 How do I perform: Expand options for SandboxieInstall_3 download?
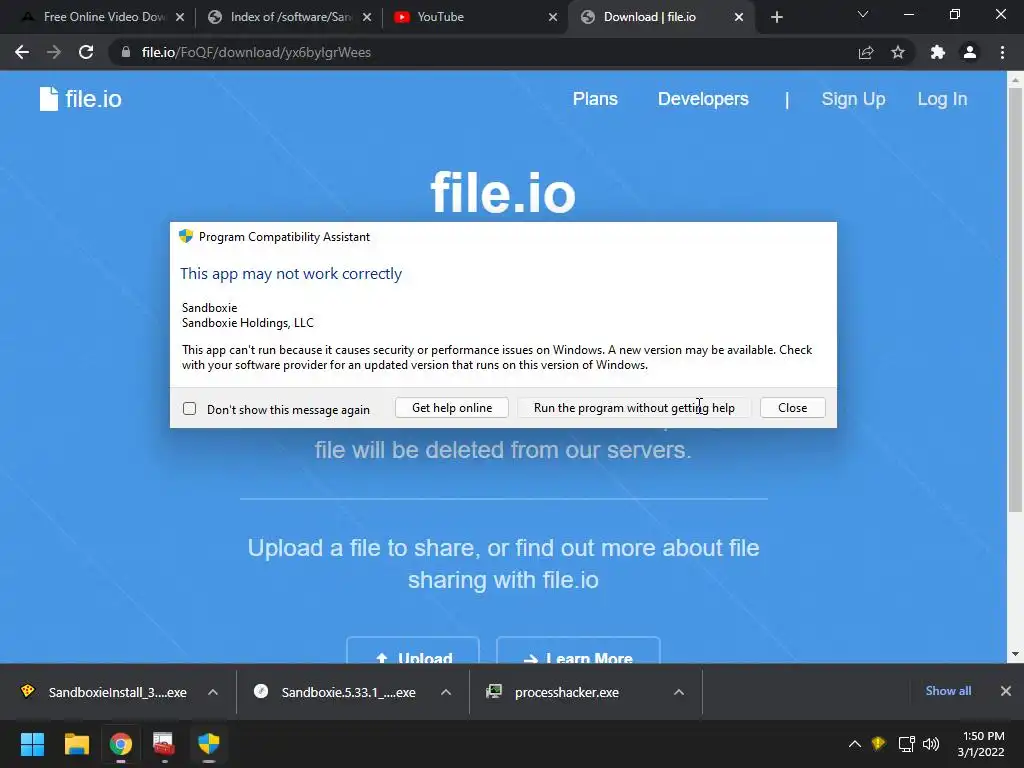(213, 692)
